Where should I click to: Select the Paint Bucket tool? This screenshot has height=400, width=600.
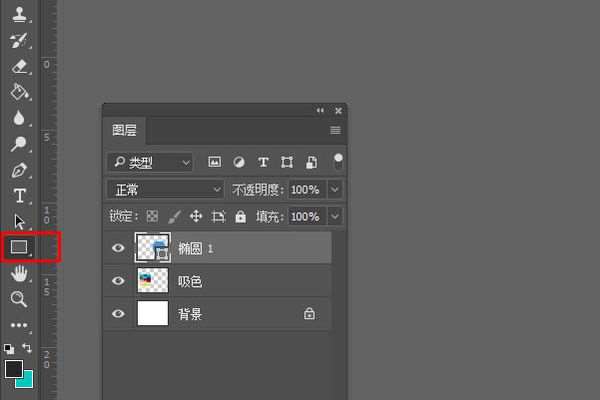(x=19, y=92)
